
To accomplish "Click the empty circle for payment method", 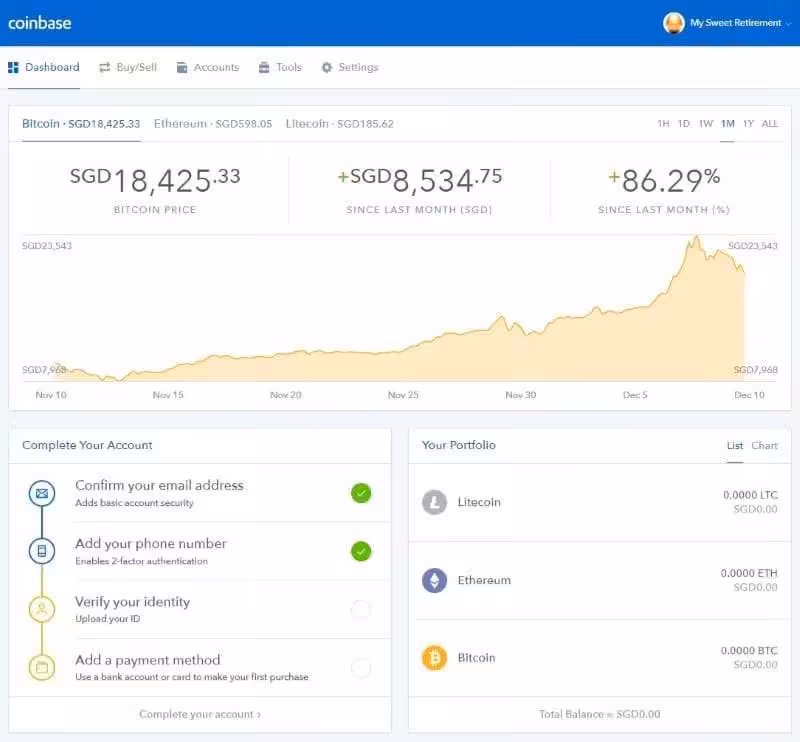I will pyautogui.click(x=361, y=667).
